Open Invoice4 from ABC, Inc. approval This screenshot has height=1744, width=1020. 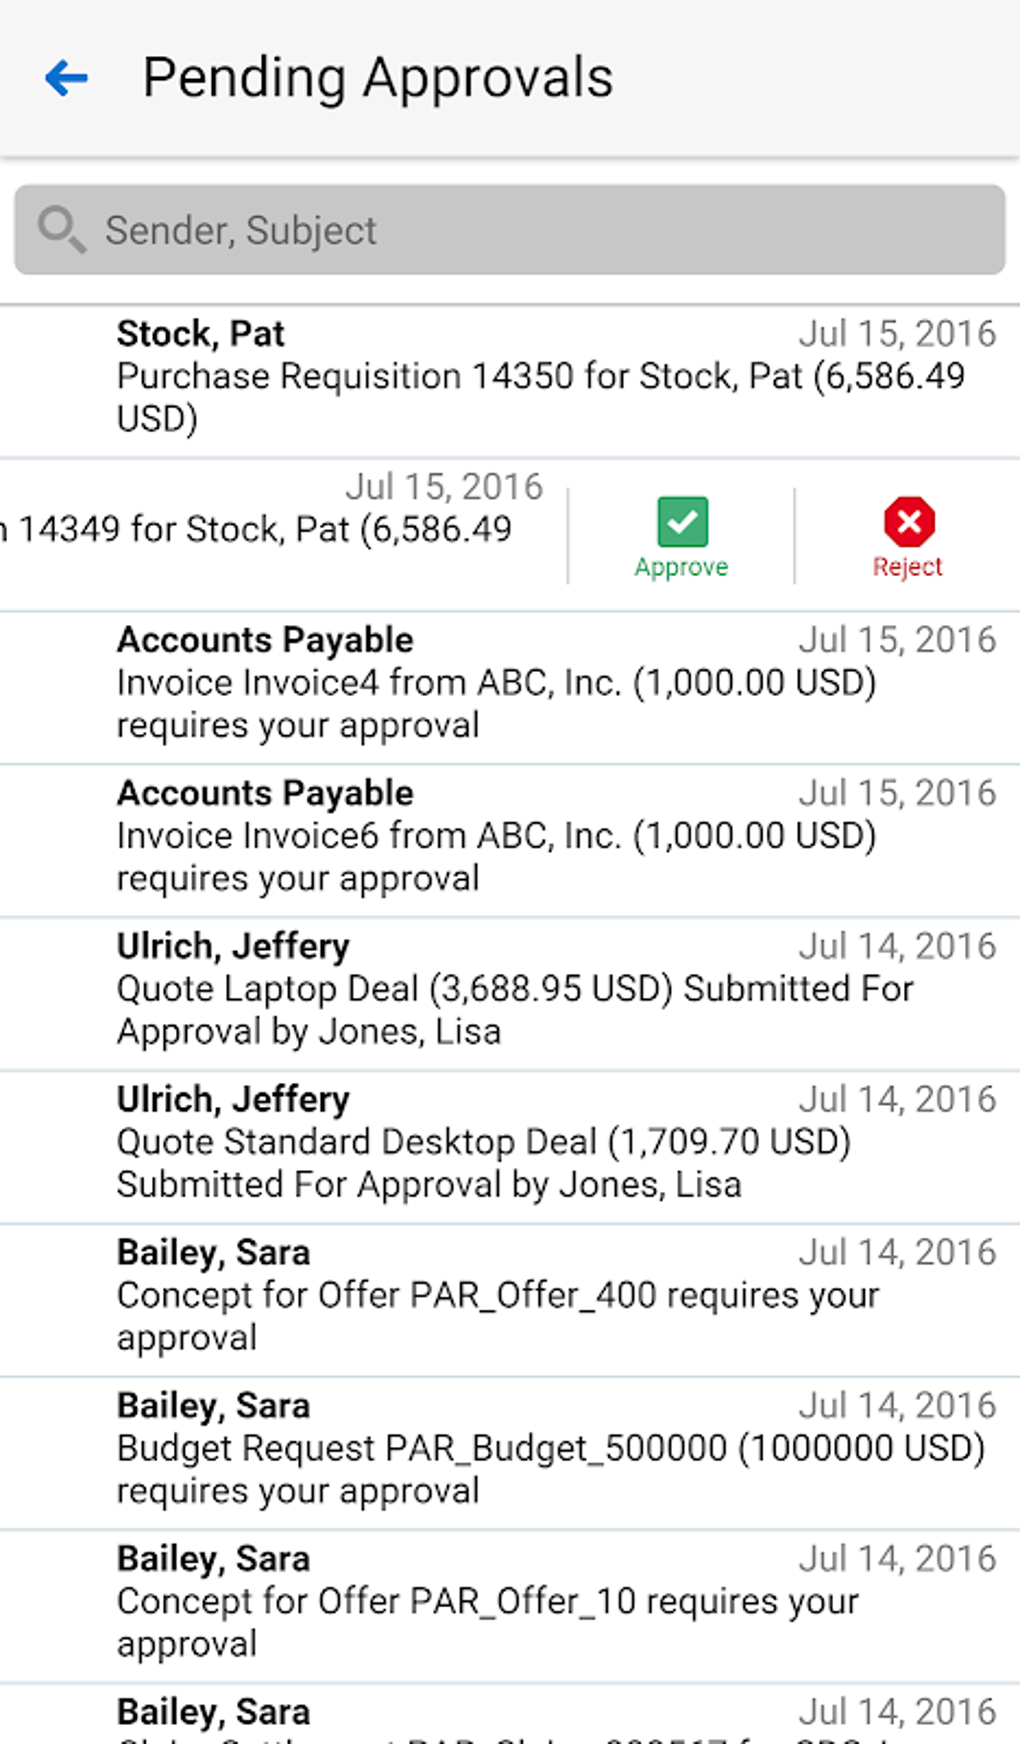510,688
